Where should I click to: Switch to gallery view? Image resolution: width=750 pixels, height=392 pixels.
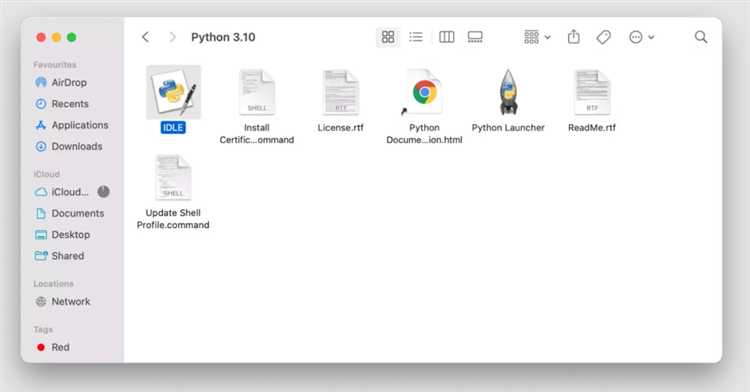coord(475,37)
